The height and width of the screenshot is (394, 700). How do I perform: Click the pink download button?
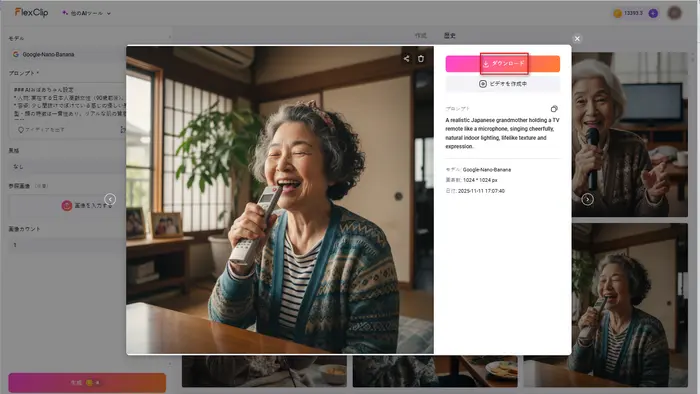[x=502, y=64]
